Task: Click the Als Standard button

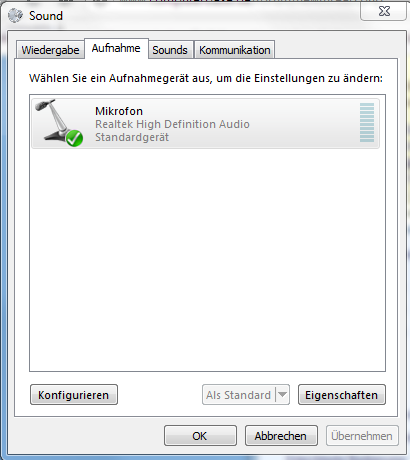Action: point(239,395)
